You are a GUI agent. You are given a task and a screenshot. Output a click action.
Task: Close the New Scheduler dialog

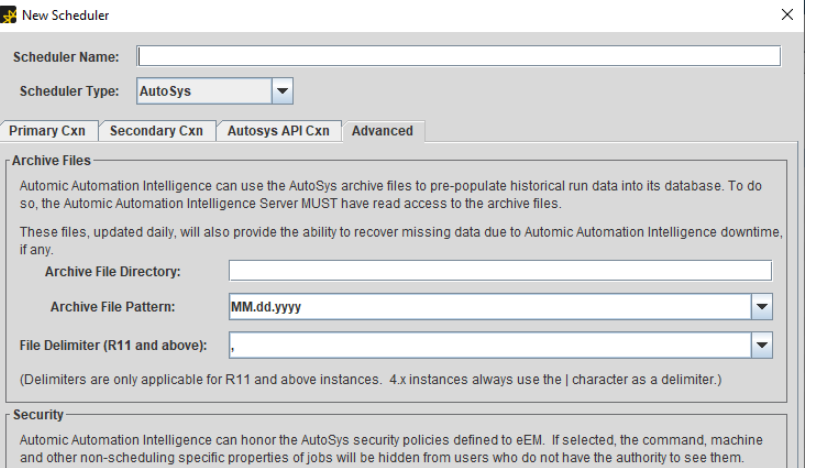coord(788,15)
